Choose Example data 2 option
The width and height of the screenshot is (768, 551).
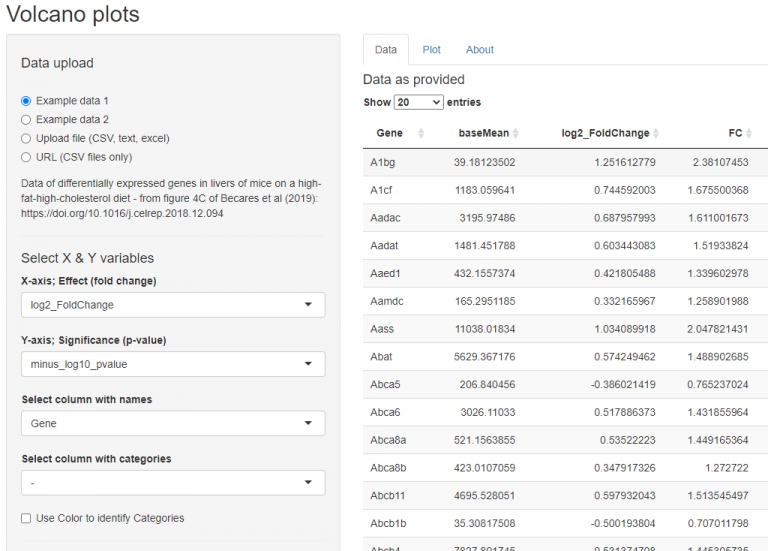point(27,119)
